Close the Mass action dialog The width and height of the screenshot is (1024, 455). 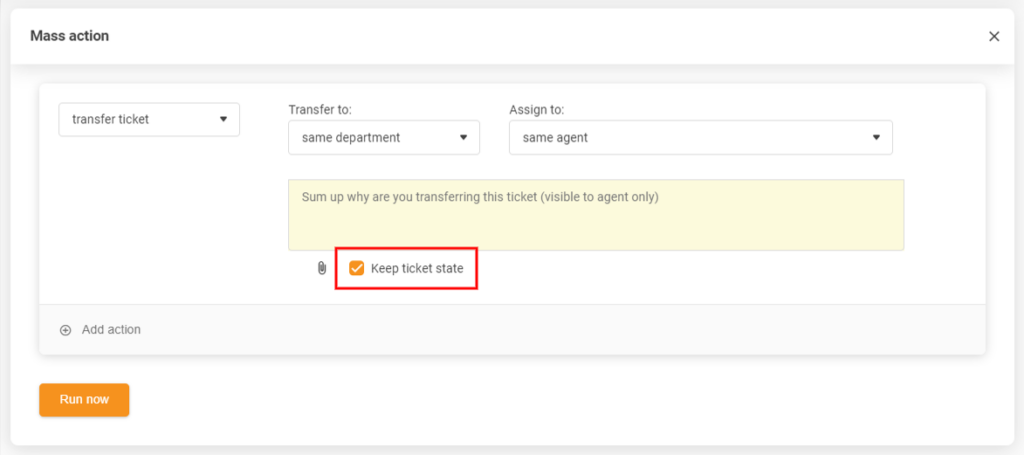[x=994, y=36]
